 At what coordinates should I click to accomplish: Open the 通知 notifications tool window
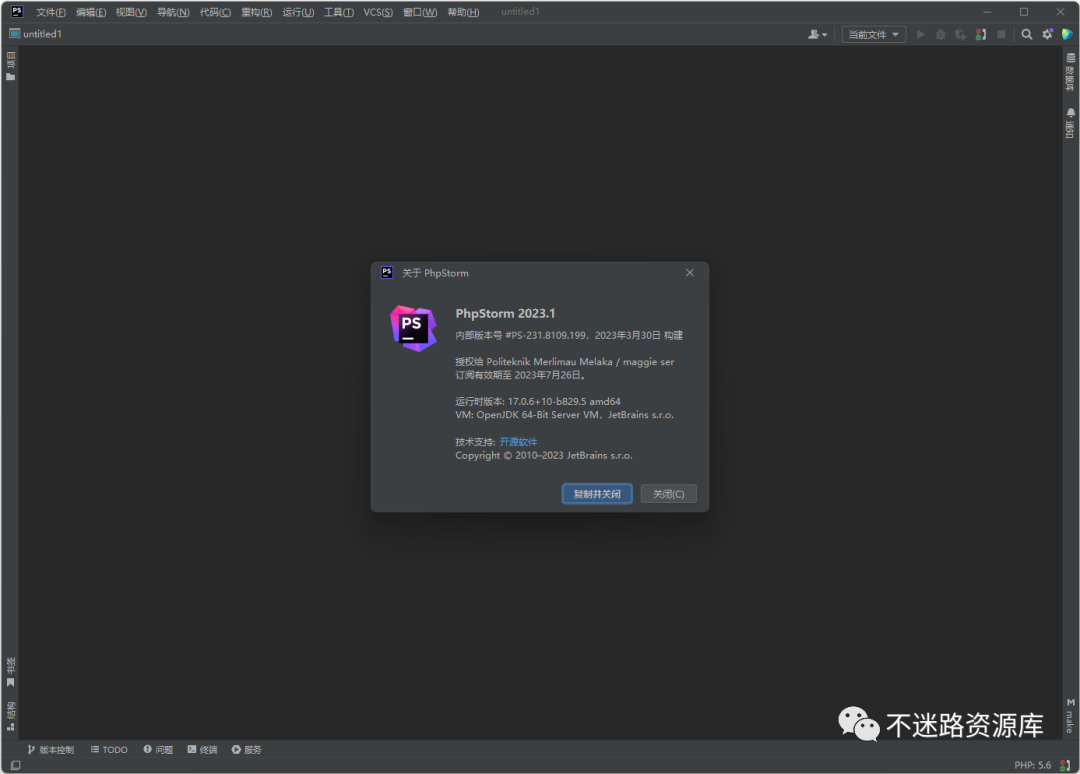[1070, 123]
